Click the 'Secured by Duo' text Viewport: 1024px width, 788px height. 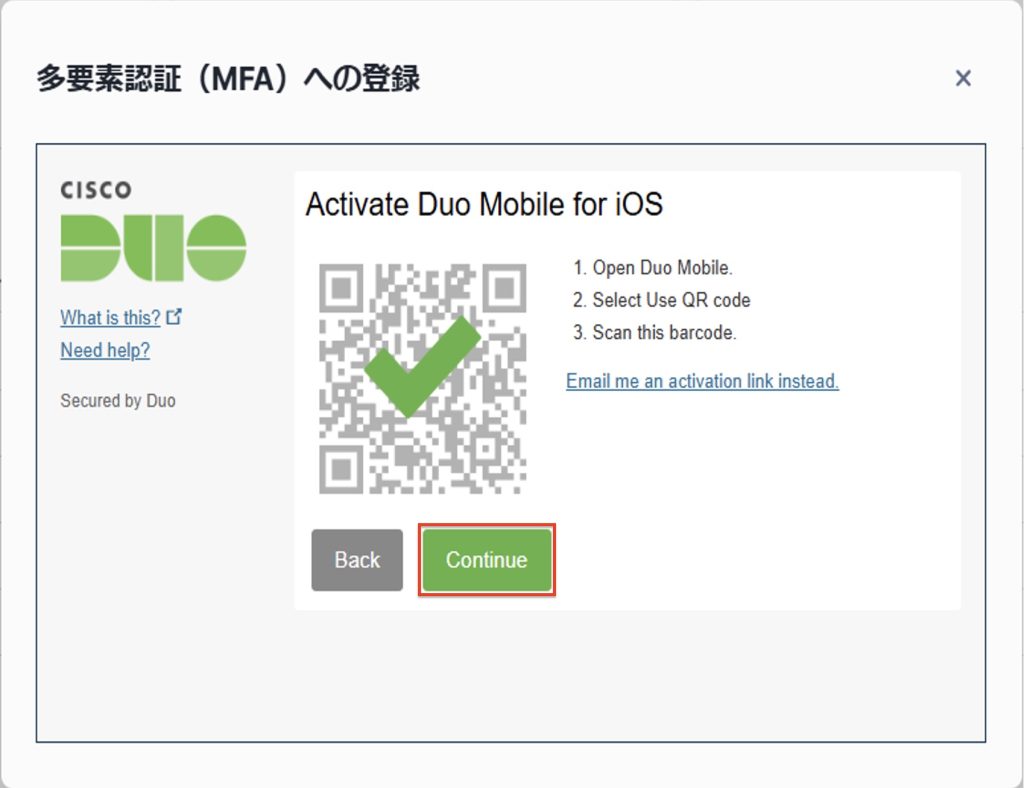tap(118, 400)
